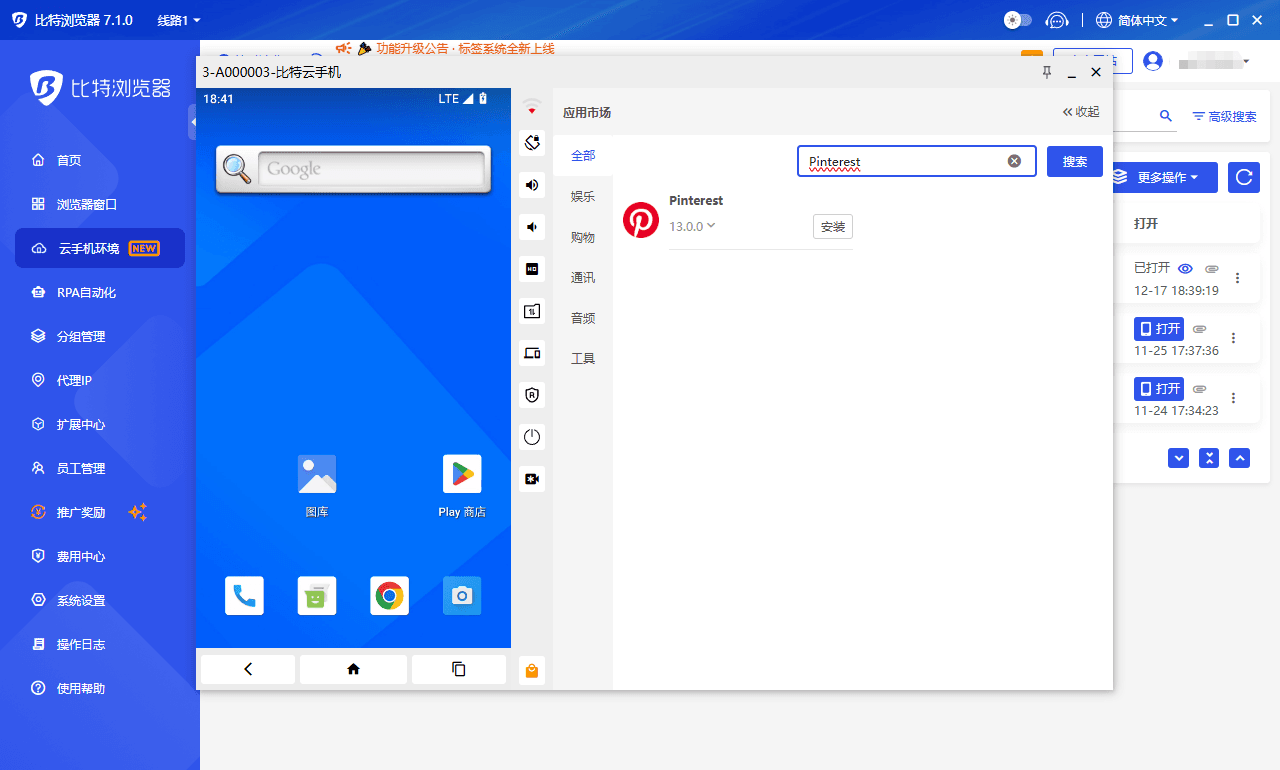1280x770 pixels.
Task: Click the volume up icon in phone toolbar
Action: coord(532,185)
